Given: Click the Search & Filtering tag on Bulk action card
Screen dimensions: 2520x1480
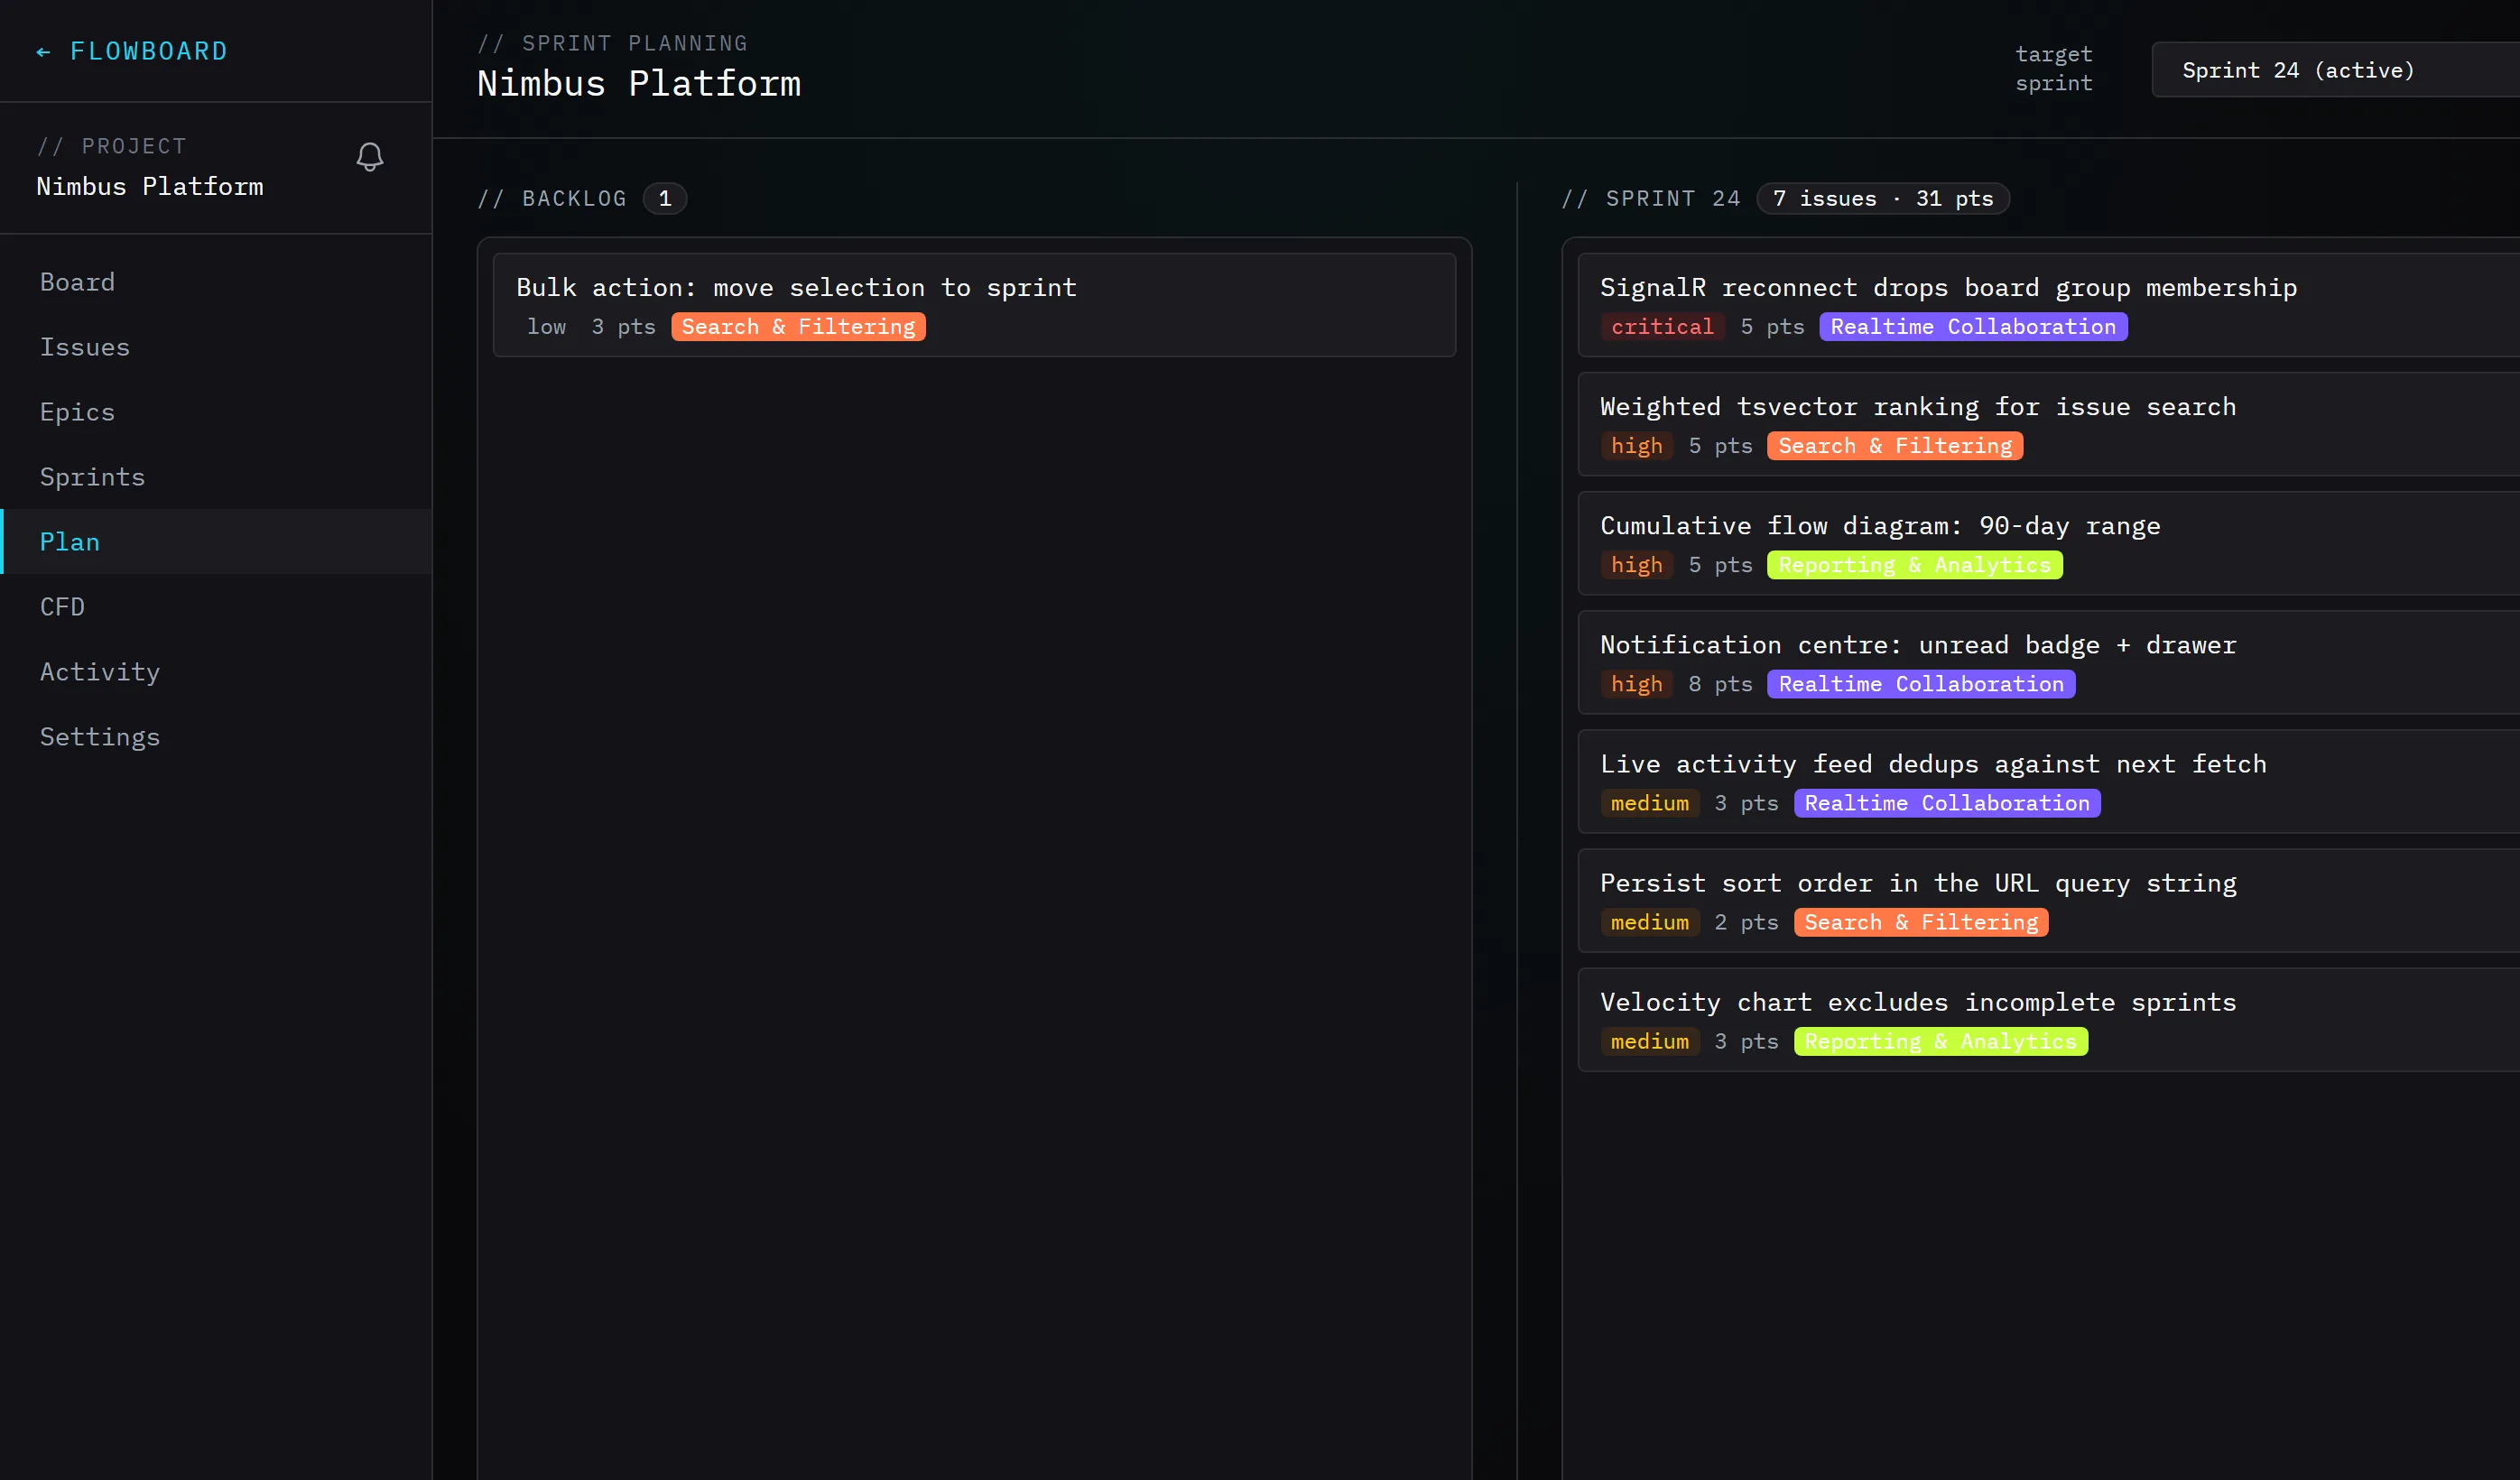Looking at the screenshot, I should 798,327.
